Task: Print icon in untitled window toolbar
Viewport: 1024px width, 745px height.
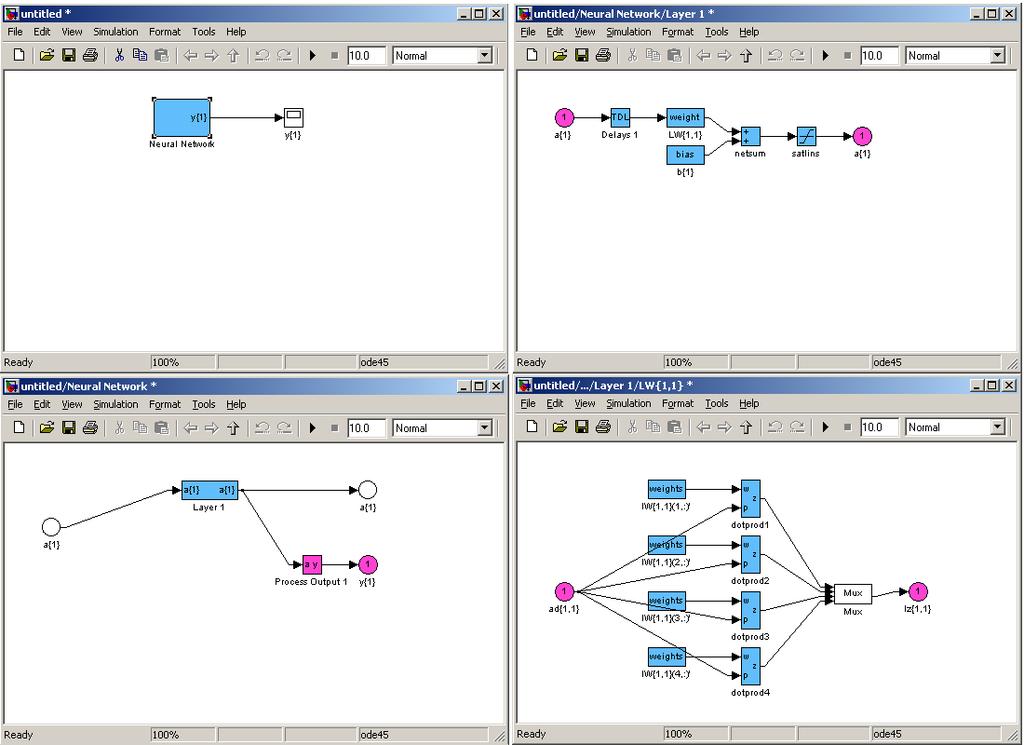Action: click(x=90, y=55)
